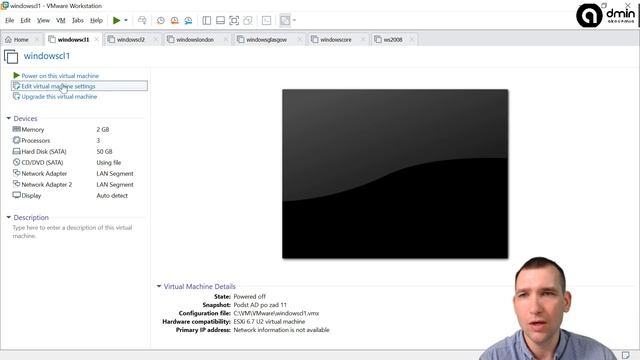Click the Unity mode toolbar icon
Screen dimensions: 640x360
248,20
